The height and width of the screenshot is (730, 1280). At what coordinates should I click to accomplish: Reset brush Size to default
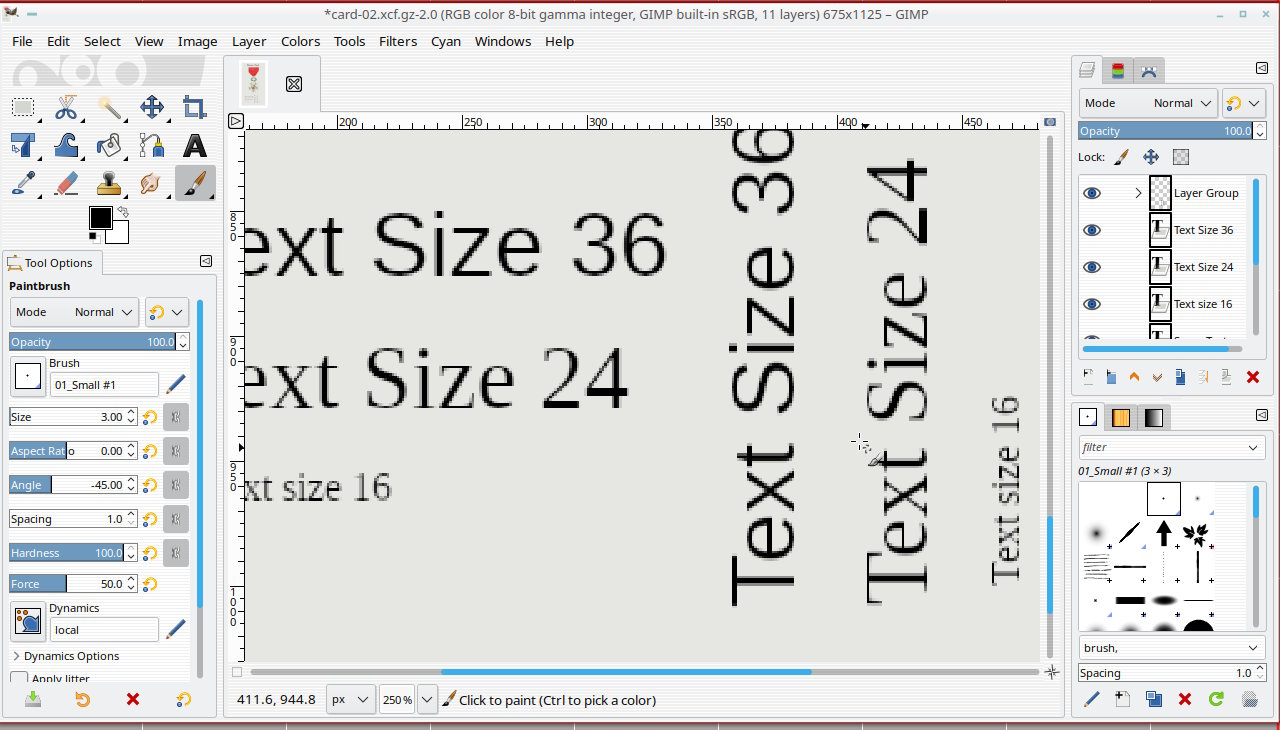click(x=150, y=417)
